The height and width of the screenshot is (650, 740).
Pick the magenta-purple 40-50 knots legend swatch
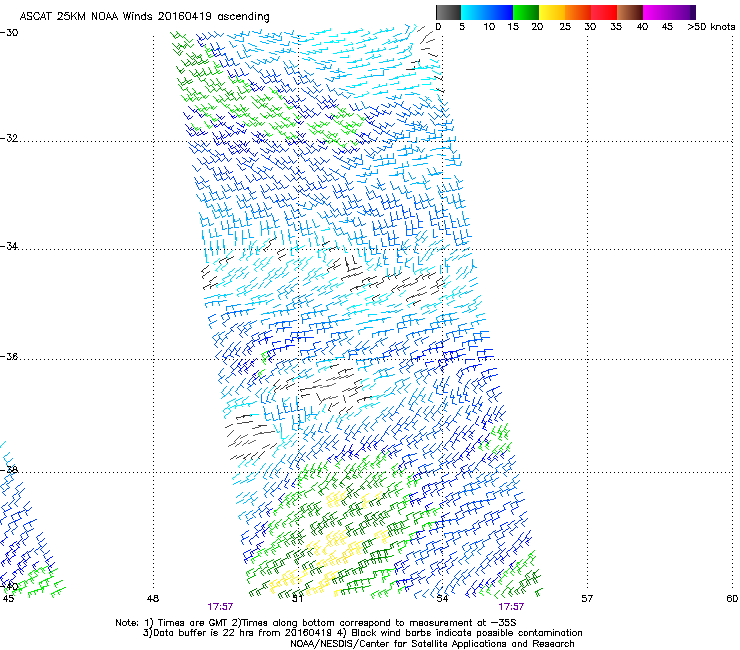click(x=669, y=12)
